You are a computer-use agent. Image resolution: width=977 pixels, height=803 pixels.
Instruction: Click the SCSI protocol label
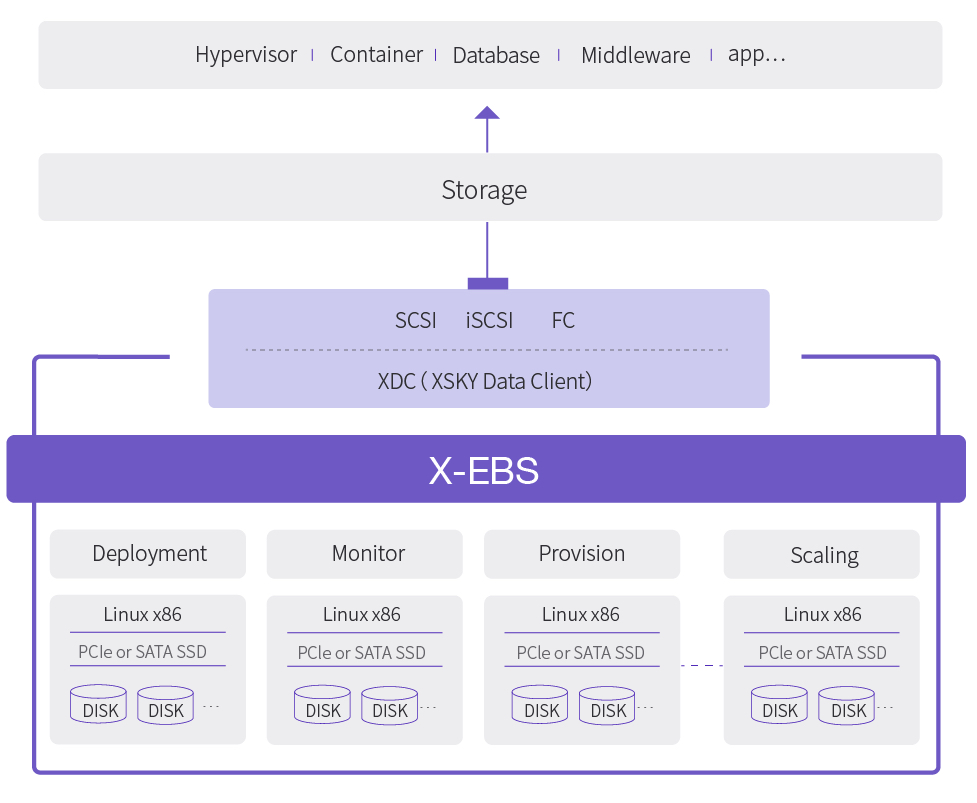(x=416, y=320)
